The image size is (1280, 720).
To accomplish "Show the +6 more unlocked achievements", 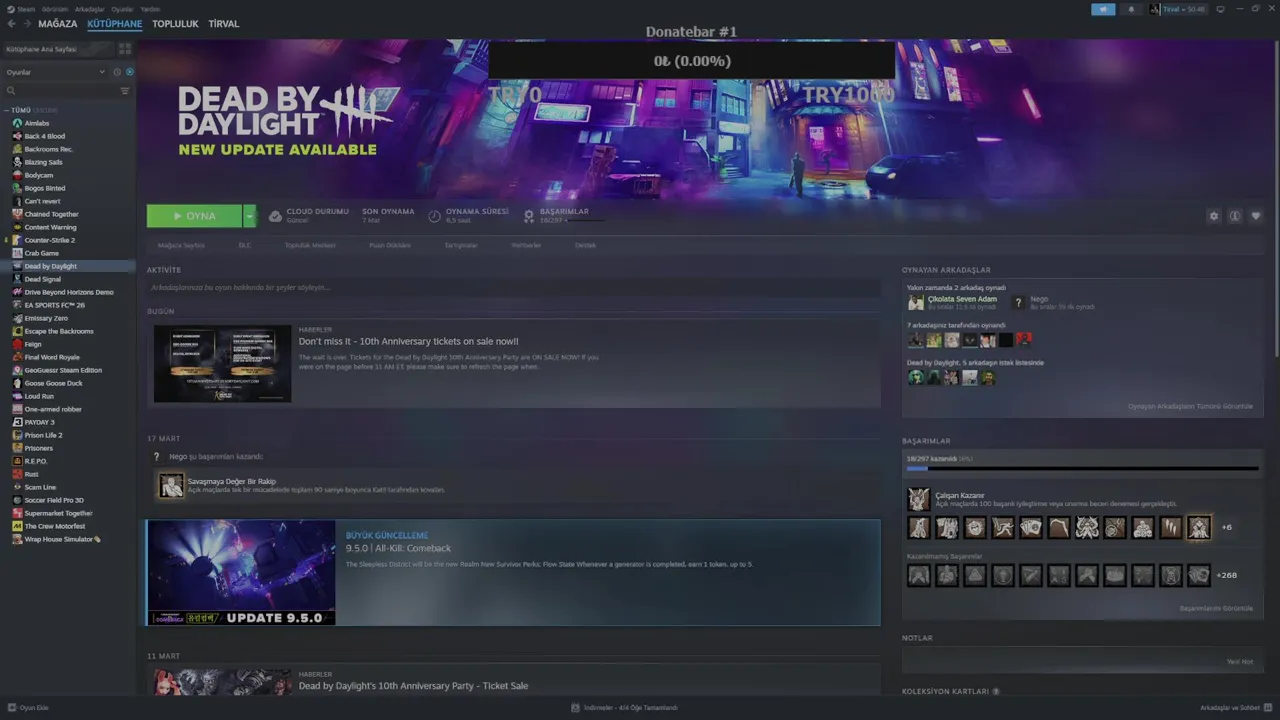I will [x=1227, y=527].
